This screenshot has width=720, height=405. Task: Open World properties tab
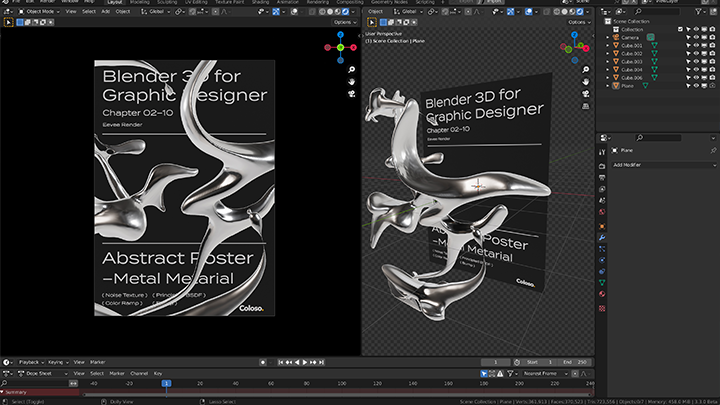click(x=602, y=212)
